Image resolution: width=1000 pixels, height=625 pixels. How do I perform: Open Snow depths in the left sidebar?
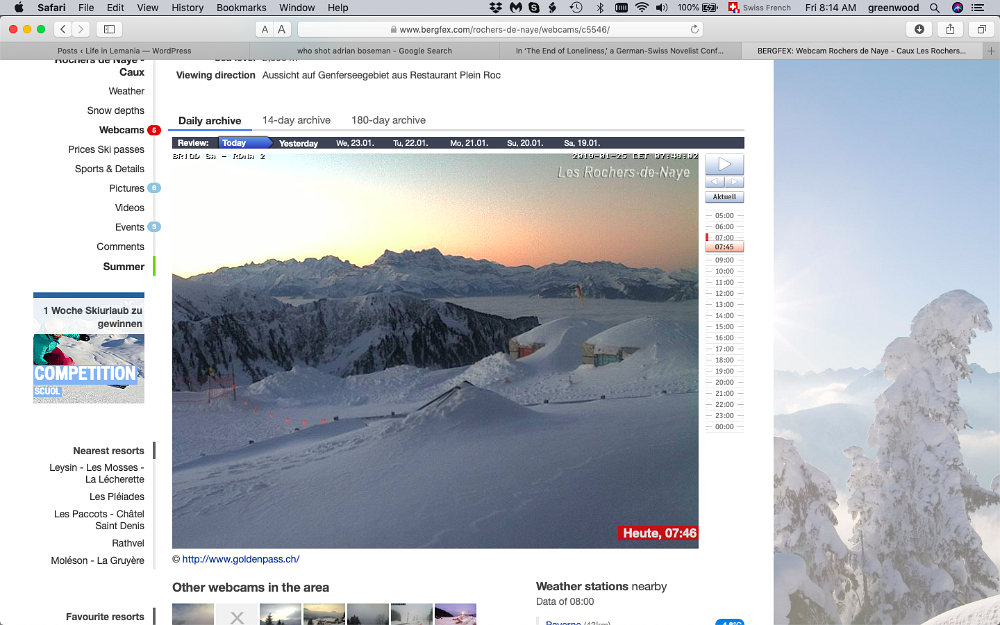[x=115, y=111]
